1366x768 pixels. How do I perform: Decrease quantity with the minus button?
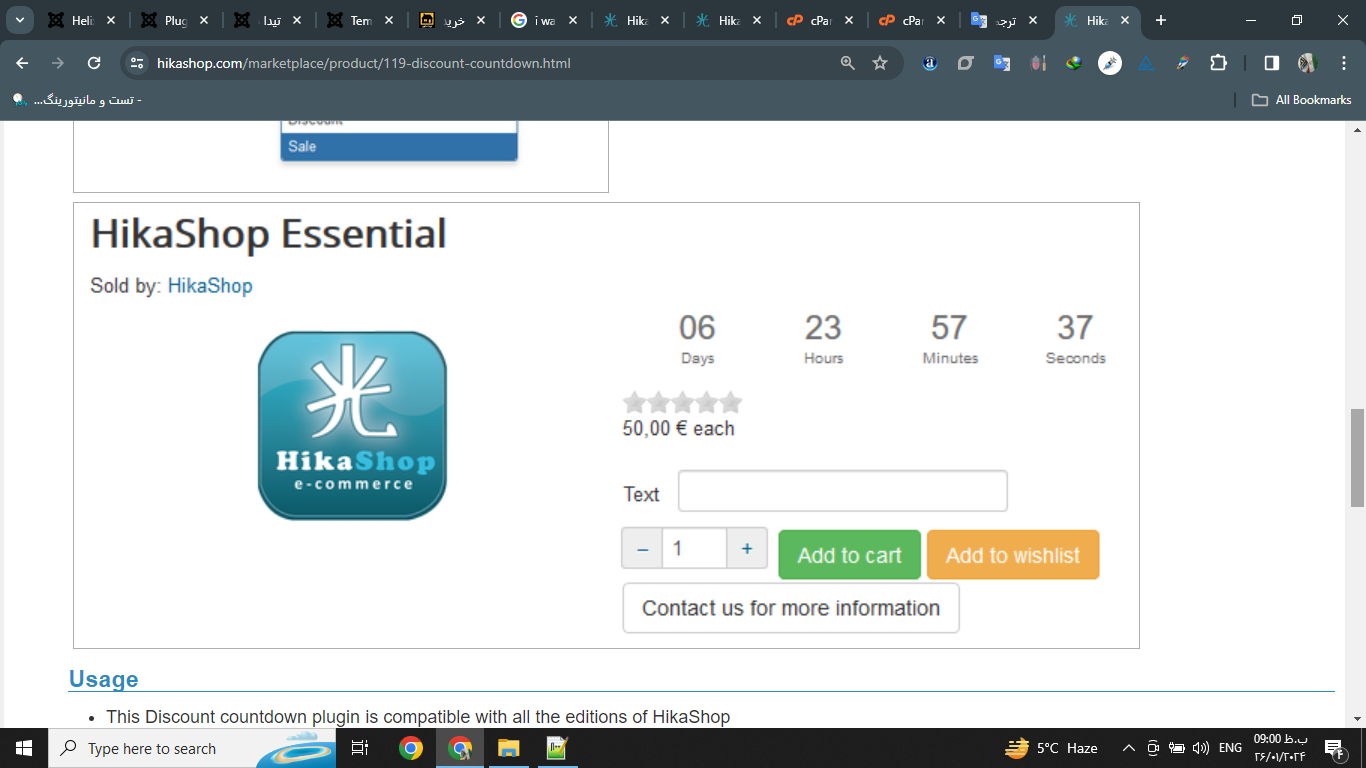[x=642, y=549]
